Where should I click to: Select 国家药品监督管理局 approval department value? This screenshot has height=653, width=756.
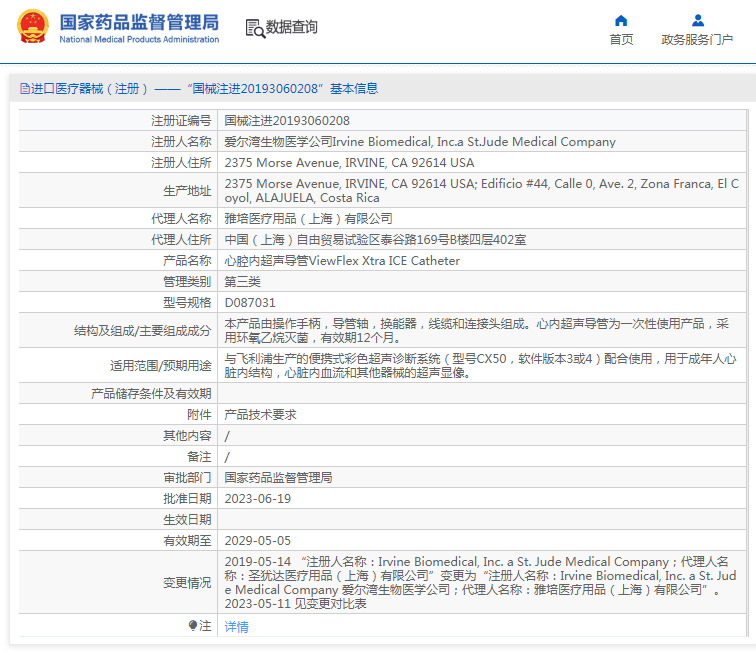(278, 477)
